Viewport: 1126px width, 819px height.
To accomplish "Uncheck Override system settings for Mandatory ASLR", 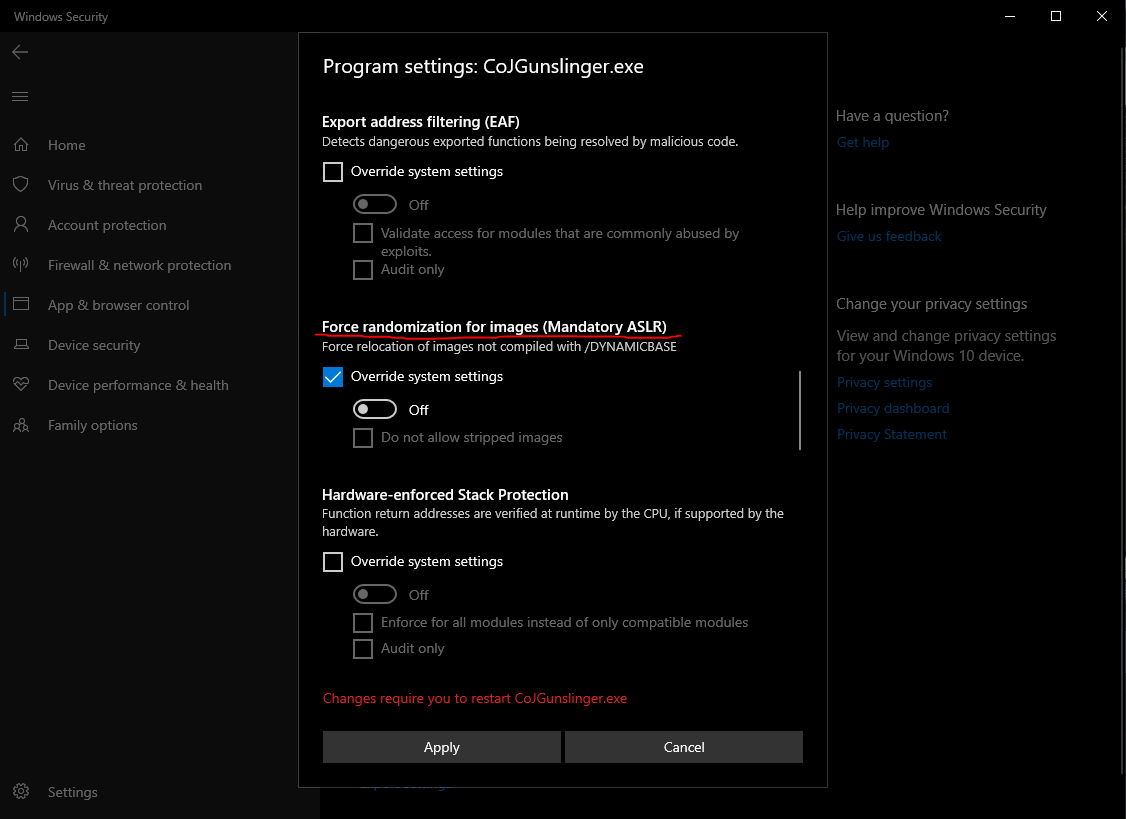I will coord(333,377).
